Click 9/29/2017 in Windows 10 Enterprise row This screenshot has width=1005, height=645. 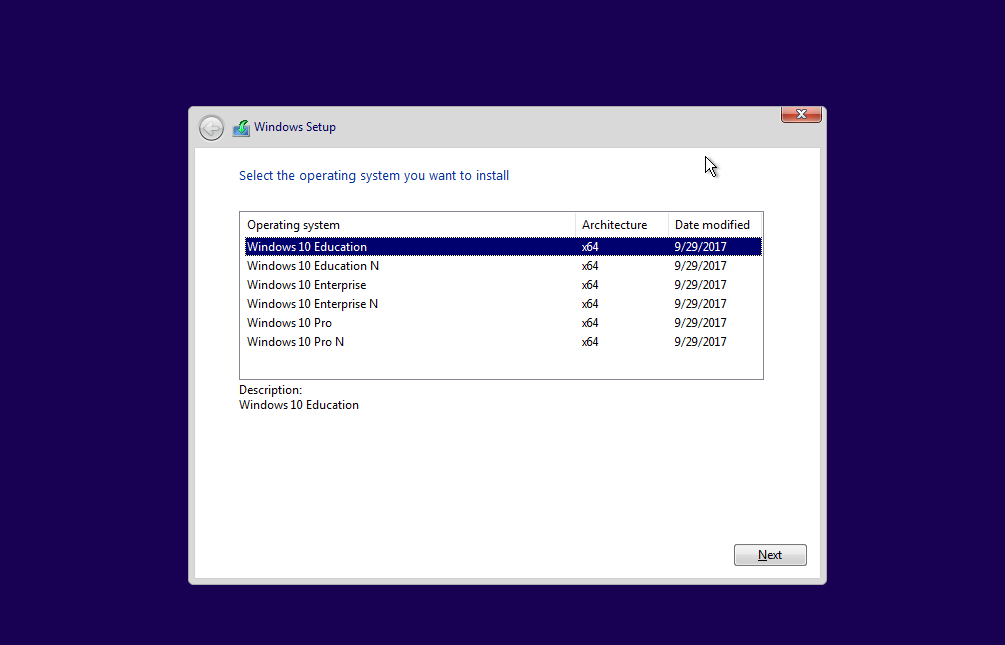[x=700, y=285]
